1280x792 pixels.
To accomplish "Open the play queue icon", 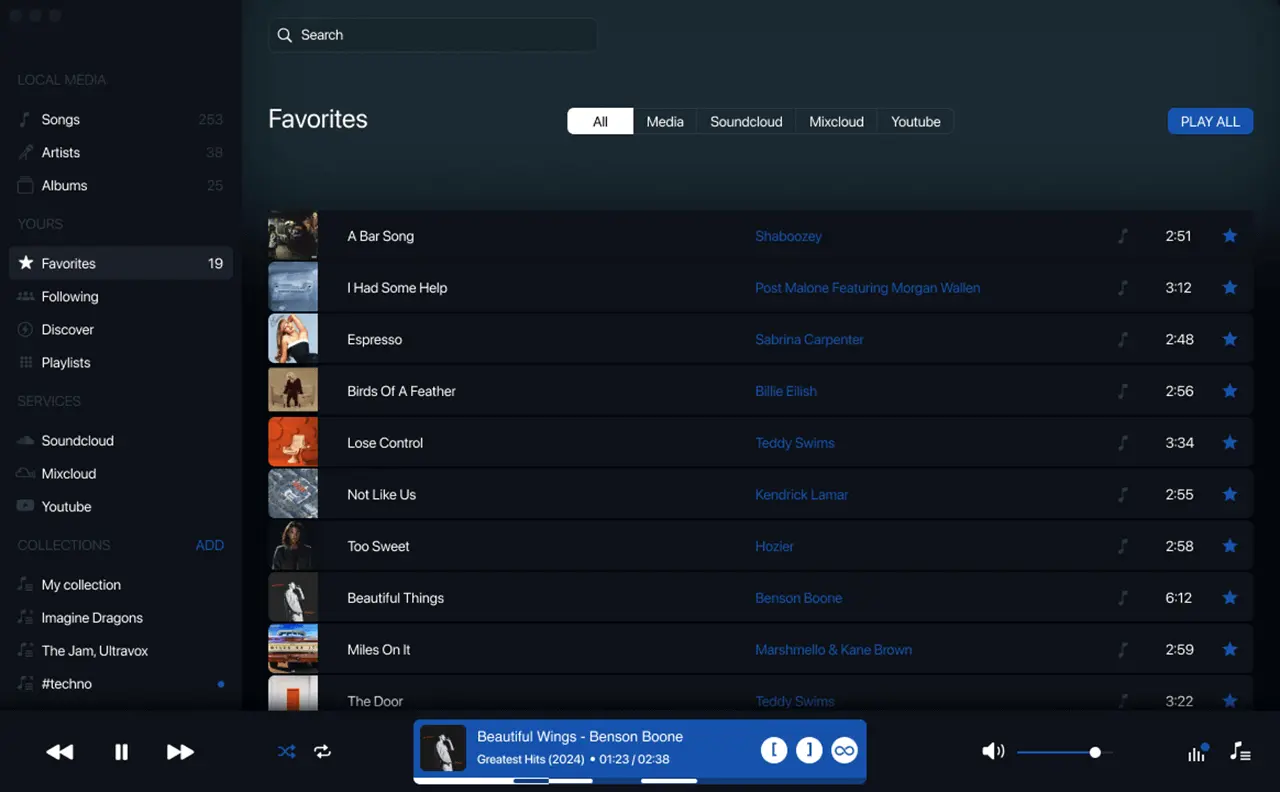I will [1240, 752].
